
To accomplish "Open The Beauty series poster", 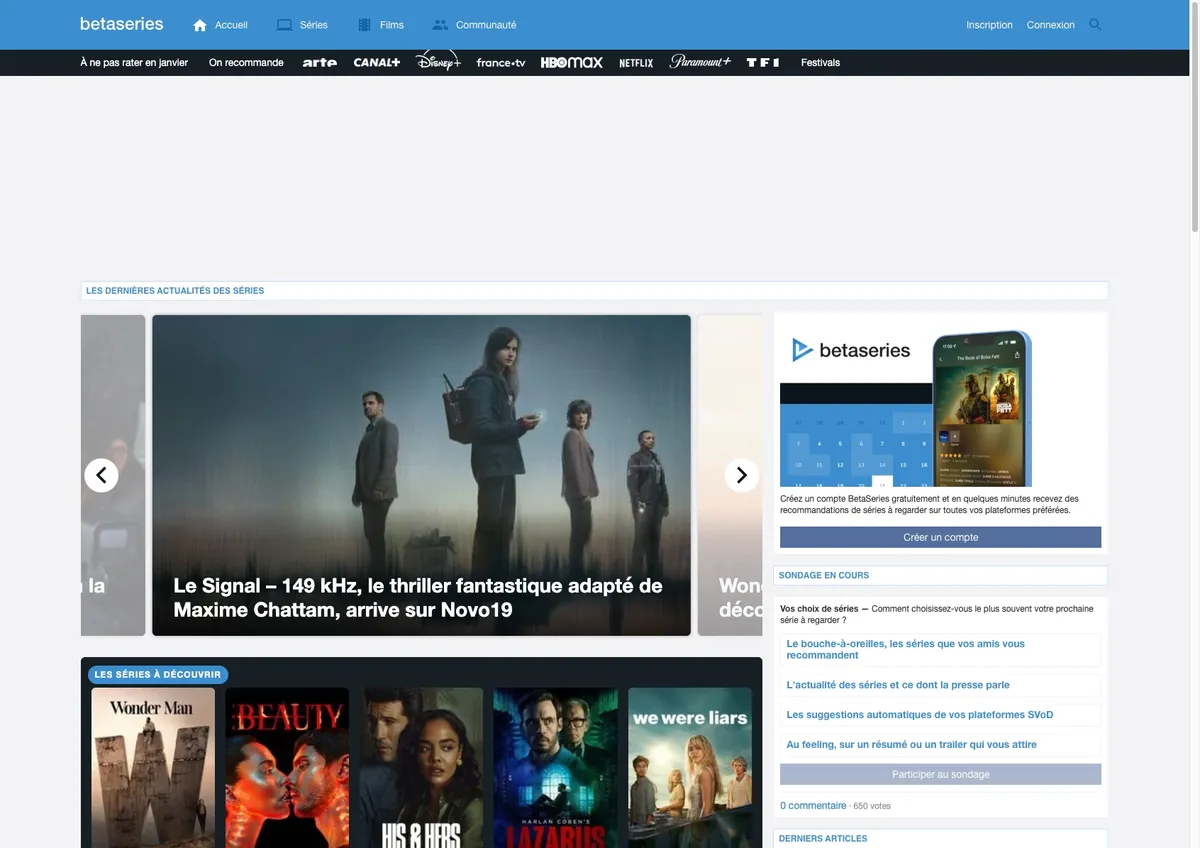I will [x=287, y=767].
